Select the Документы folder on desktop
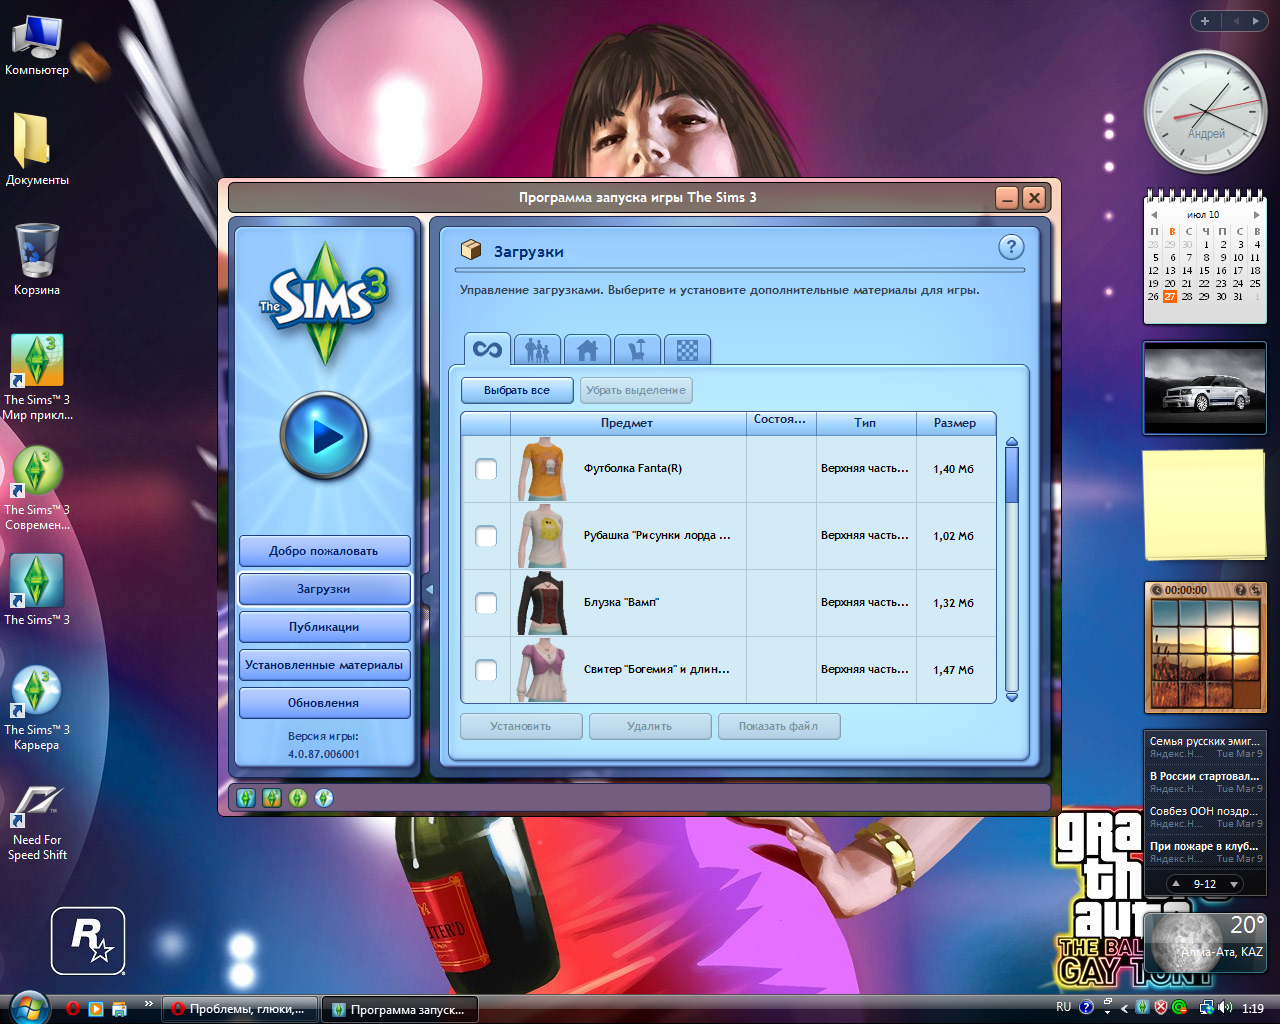The width and height of the screenshot is (1280, 1024). tap(37, 149)
